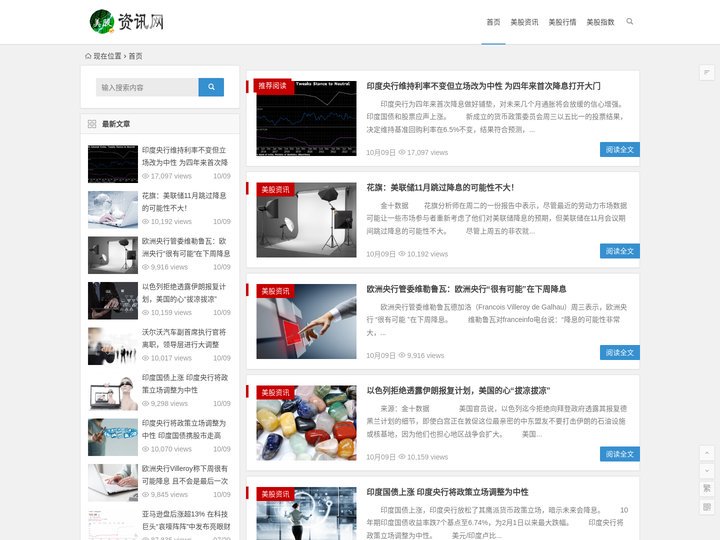The height and width of the screenshot is (540, 720).
Task: Click 美股资讯 tag on the colorful stones article
Action: click(x=275, y=392)
